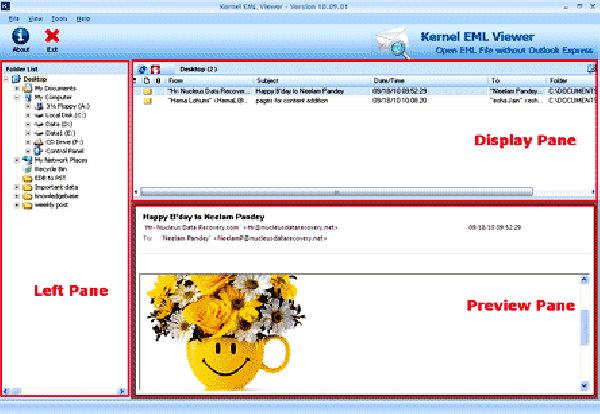Click the Recycle Bin icon

click(x=28, y=169)
